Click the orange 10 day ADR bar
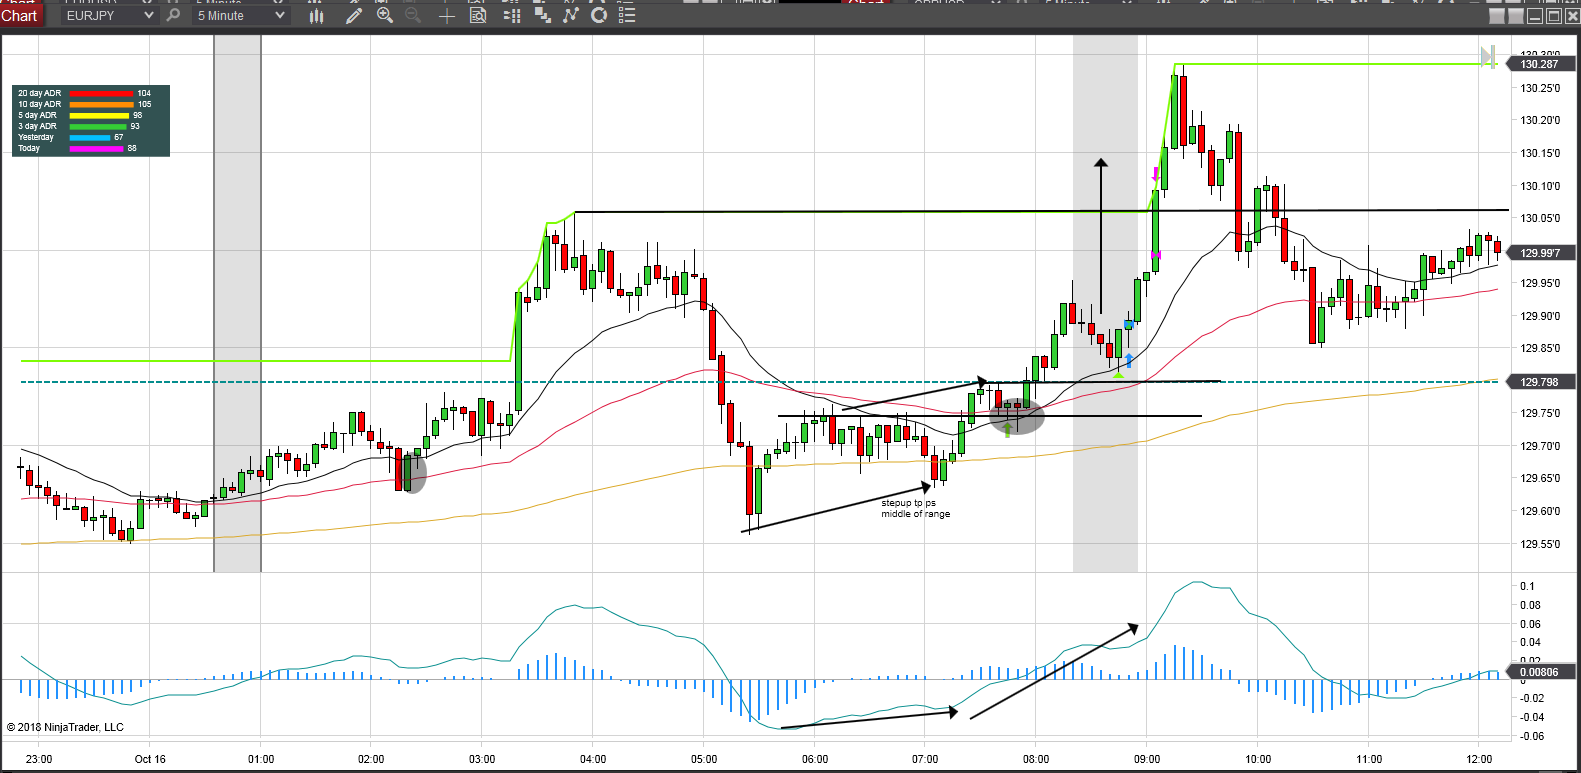Screen dimensions: 1581x773 (x=101, y=105)
